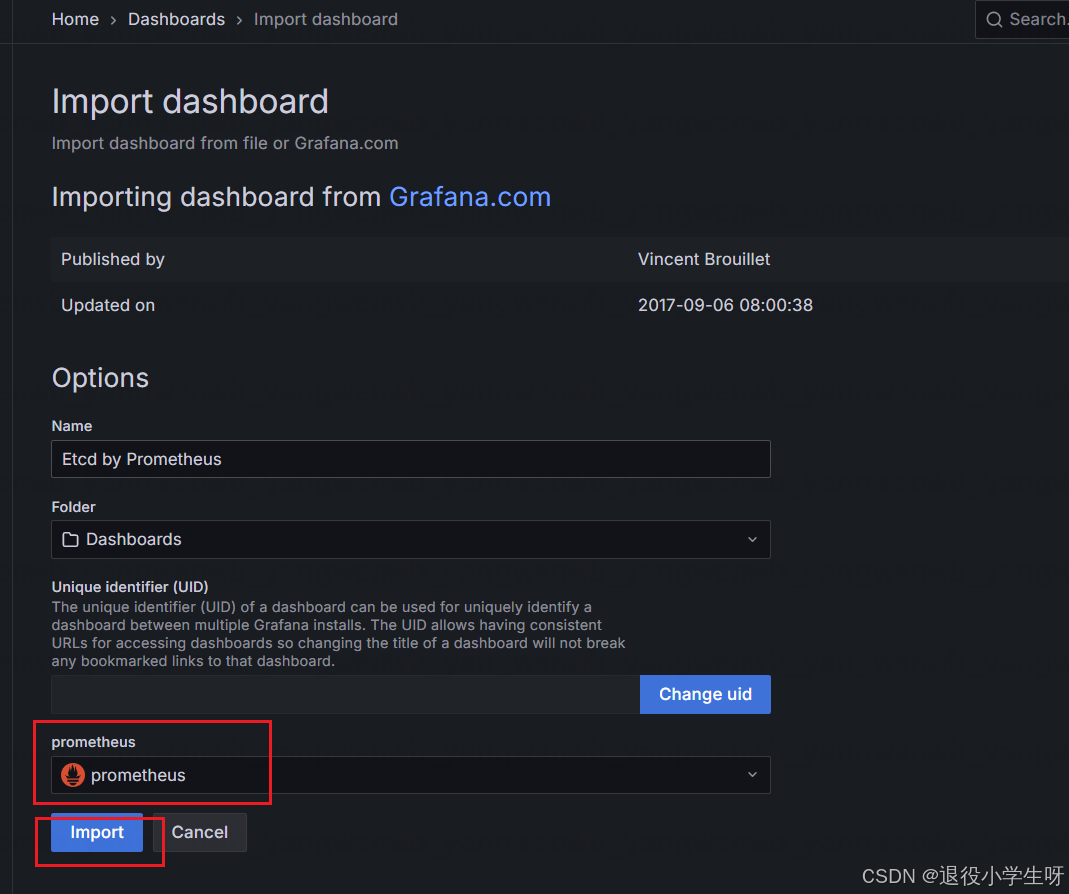Image resolution: width=1069 pixels, height=894 pixels.
Task: Click the folder icon in Folder selector
Action: [x=70, y=539]
